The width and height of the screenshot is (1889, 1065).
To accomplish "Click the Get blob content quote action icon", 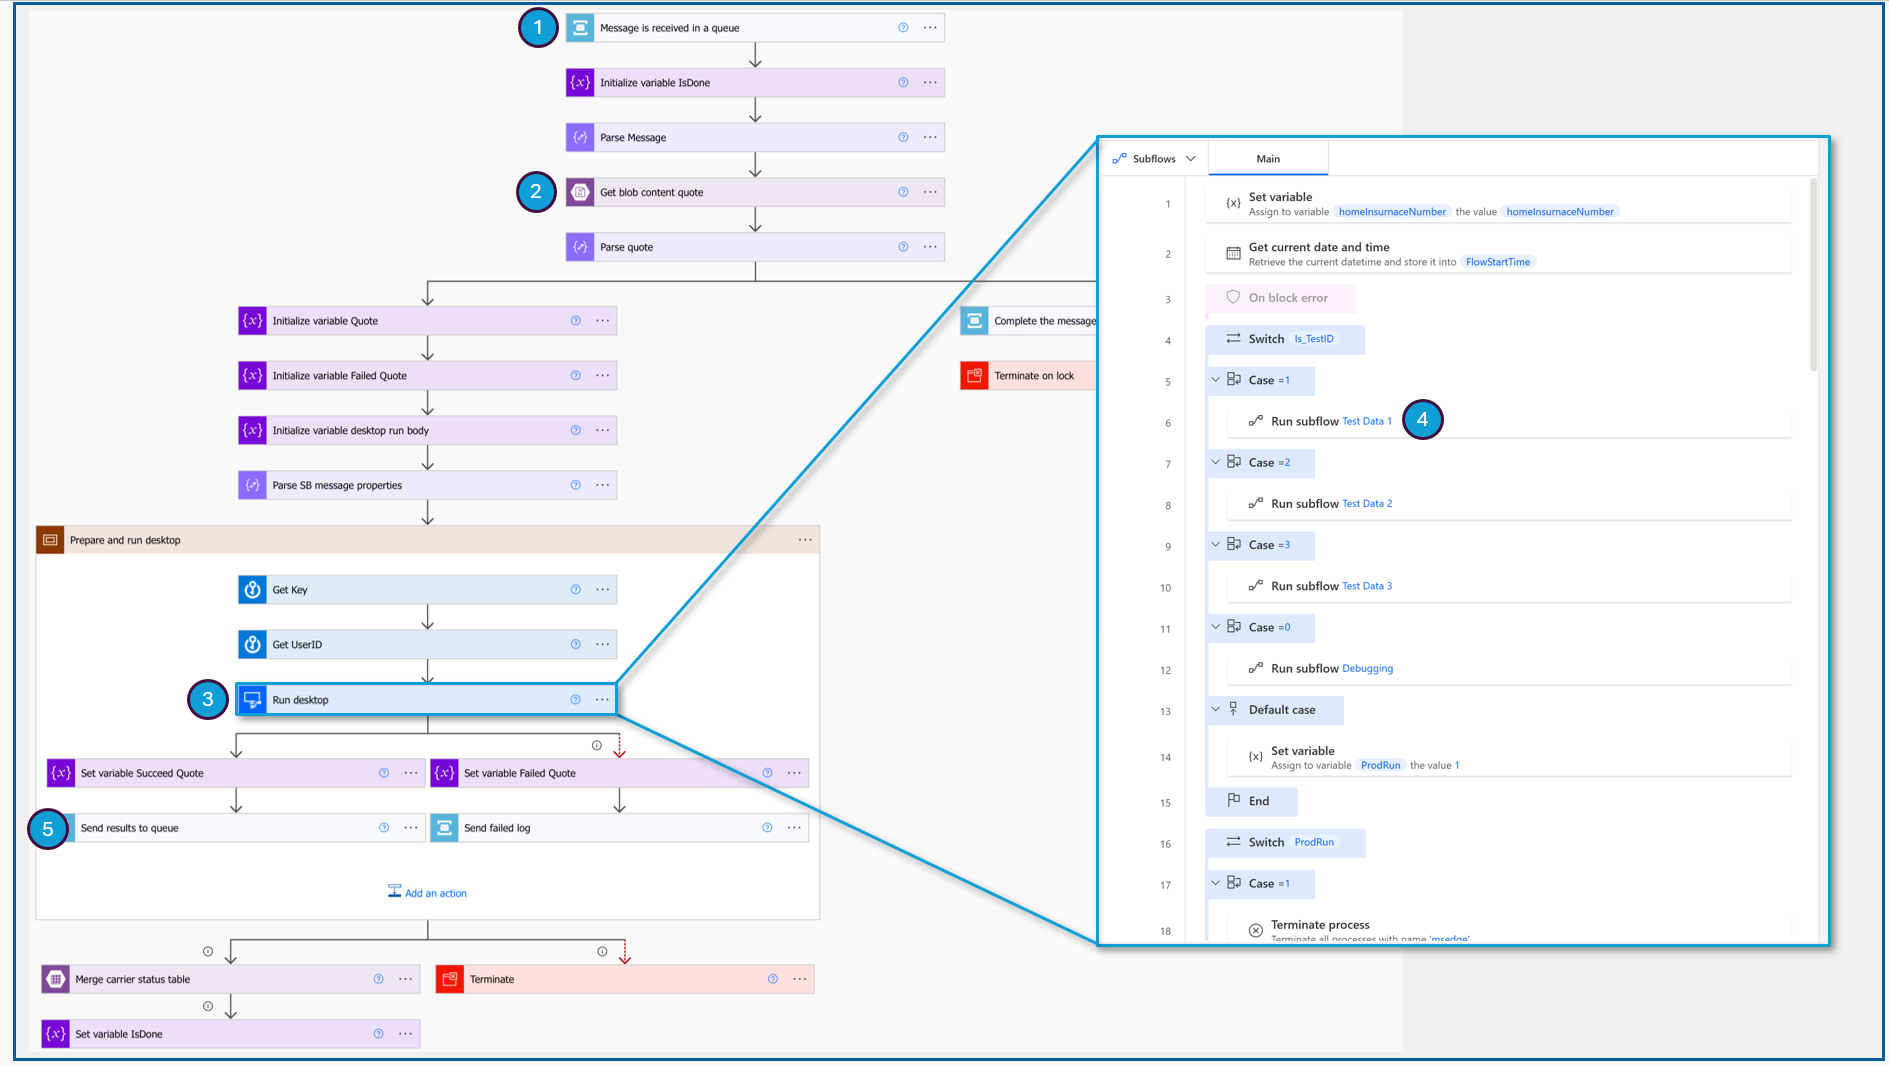I will (x=580, y=192).
